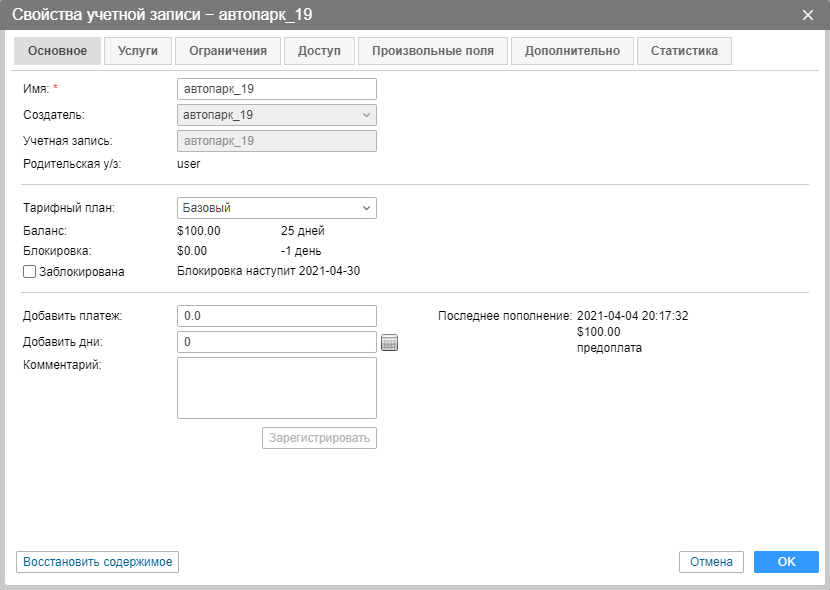Click inside the Комментарий text area
Image resolution: width=830 pixels, height=590 pixels.
(x=276, y=388)
